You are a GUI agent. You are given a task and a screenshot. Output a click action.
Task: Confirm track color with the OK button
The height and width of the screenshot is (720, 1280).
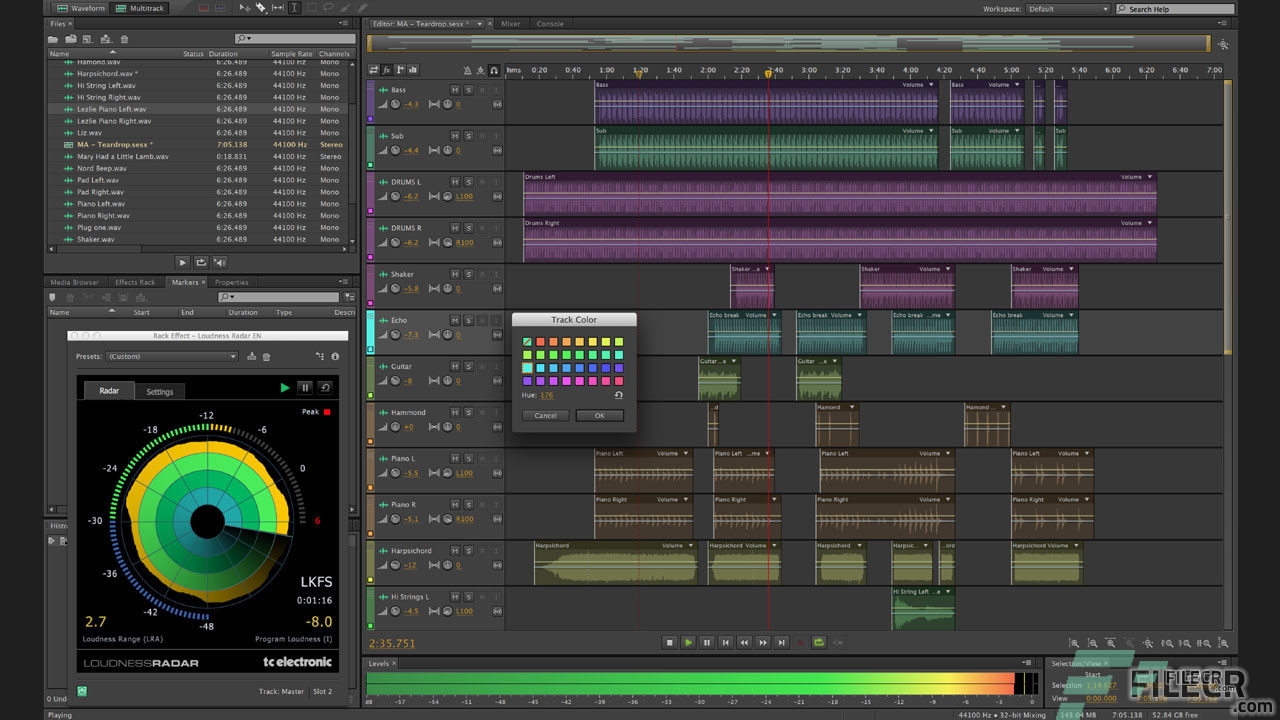(599, 415)
